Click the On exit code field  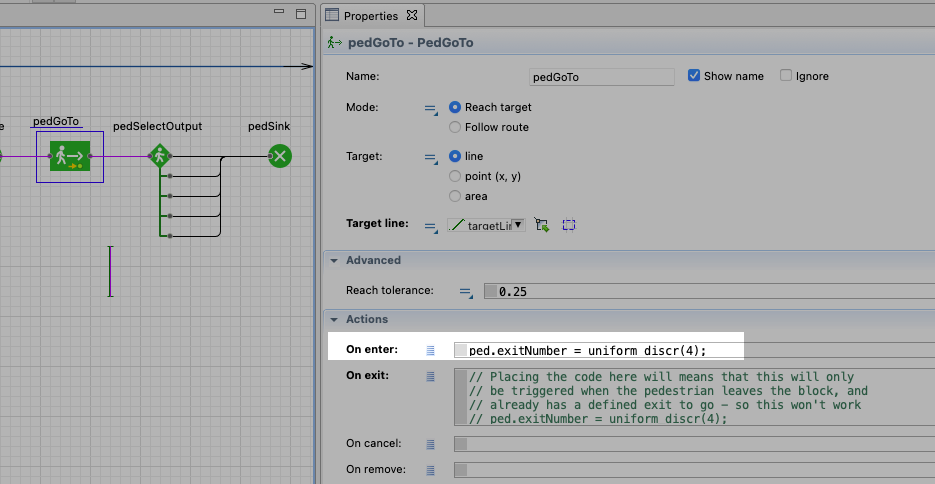(x=694, y=397)
